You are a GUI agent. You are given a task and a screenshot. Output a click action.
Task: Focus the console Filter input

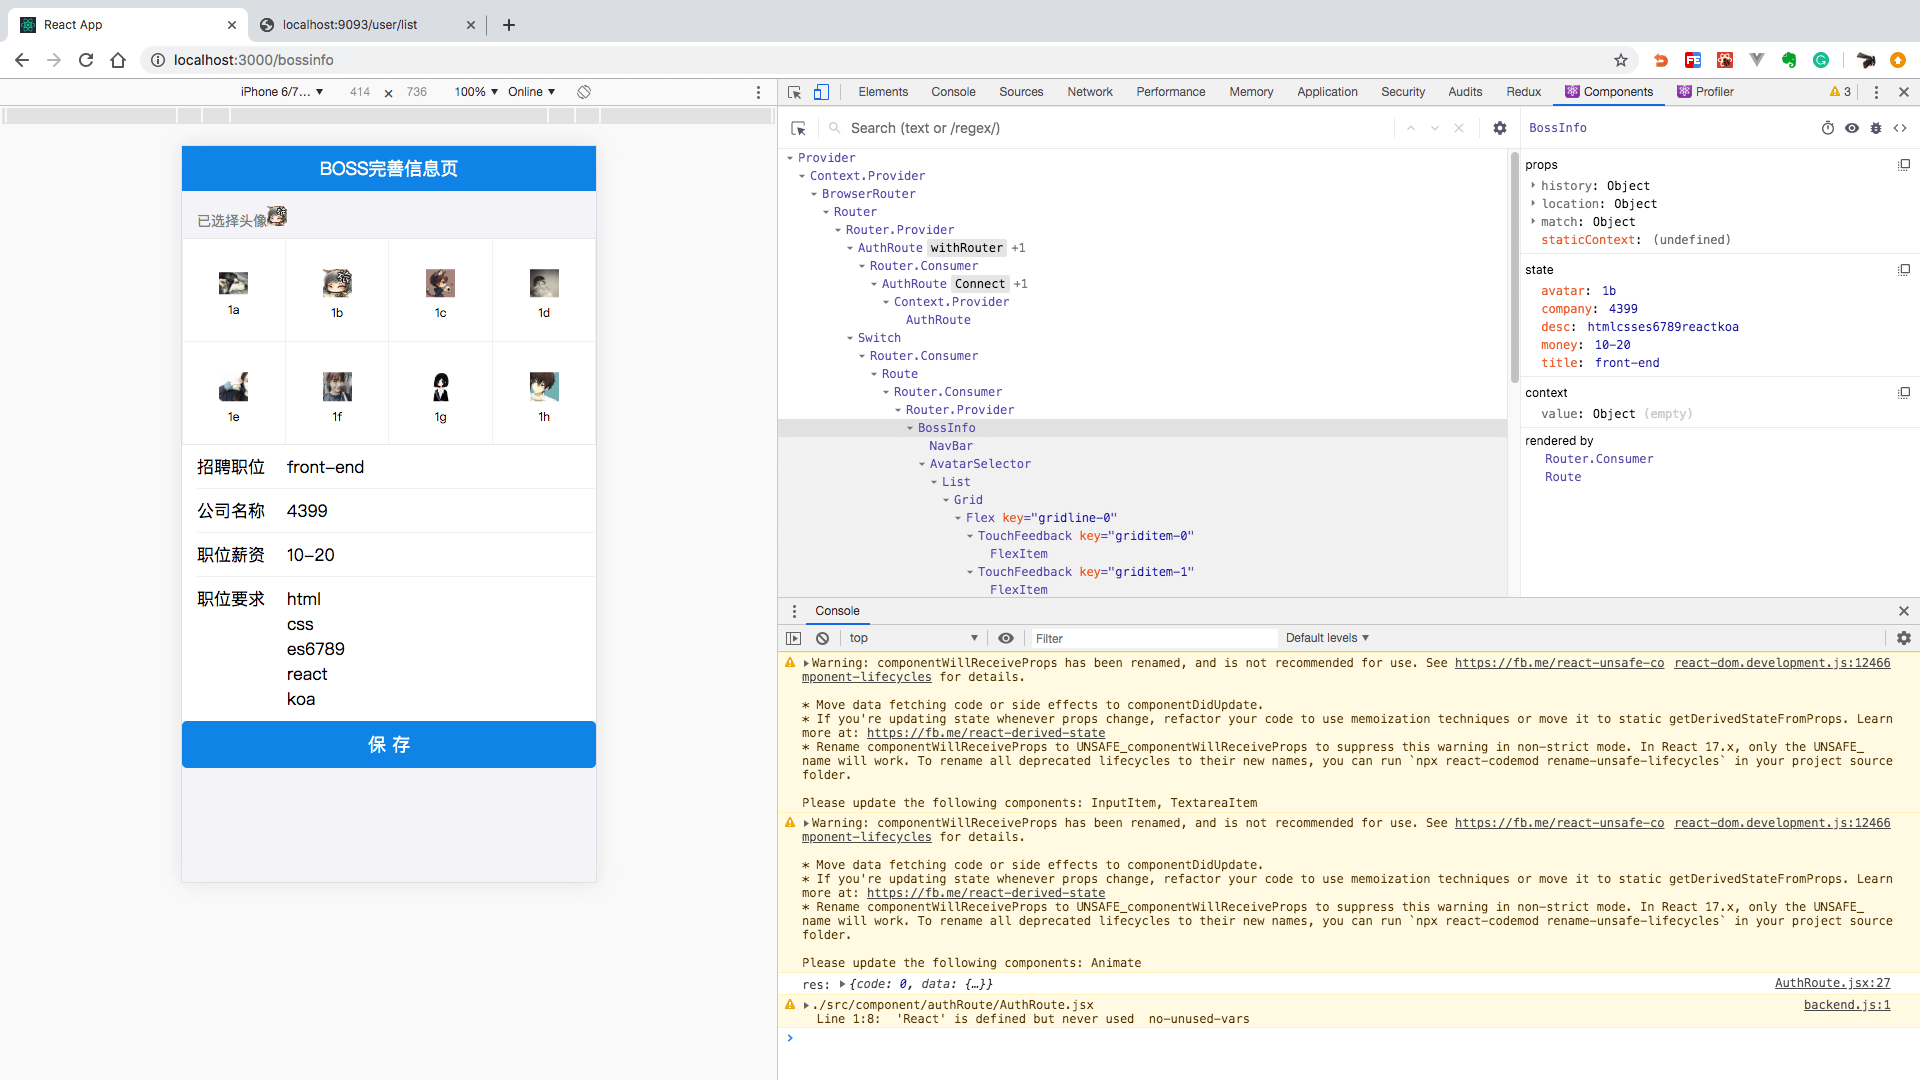(x=1154, y=638)
